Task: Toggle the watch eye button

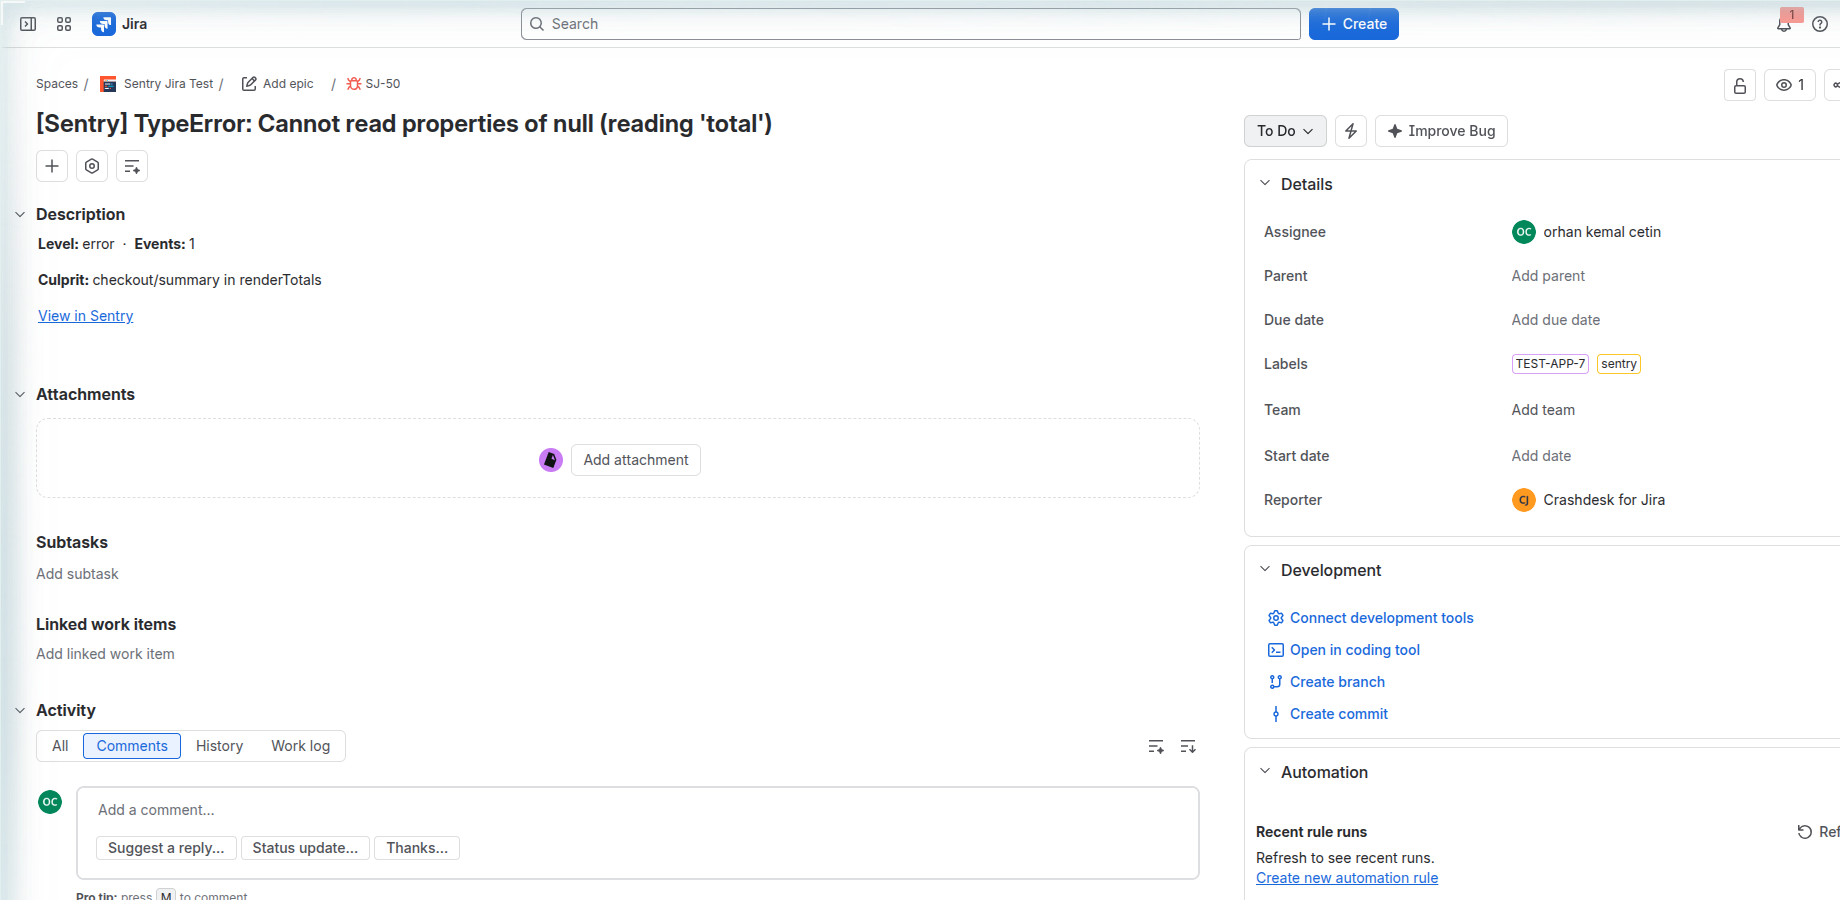Action: click(x=1790, y=85)
